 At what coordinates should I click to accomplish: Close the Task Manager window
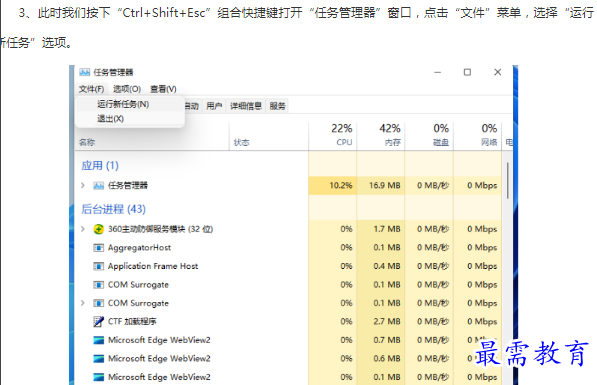(x=497, y=72)
